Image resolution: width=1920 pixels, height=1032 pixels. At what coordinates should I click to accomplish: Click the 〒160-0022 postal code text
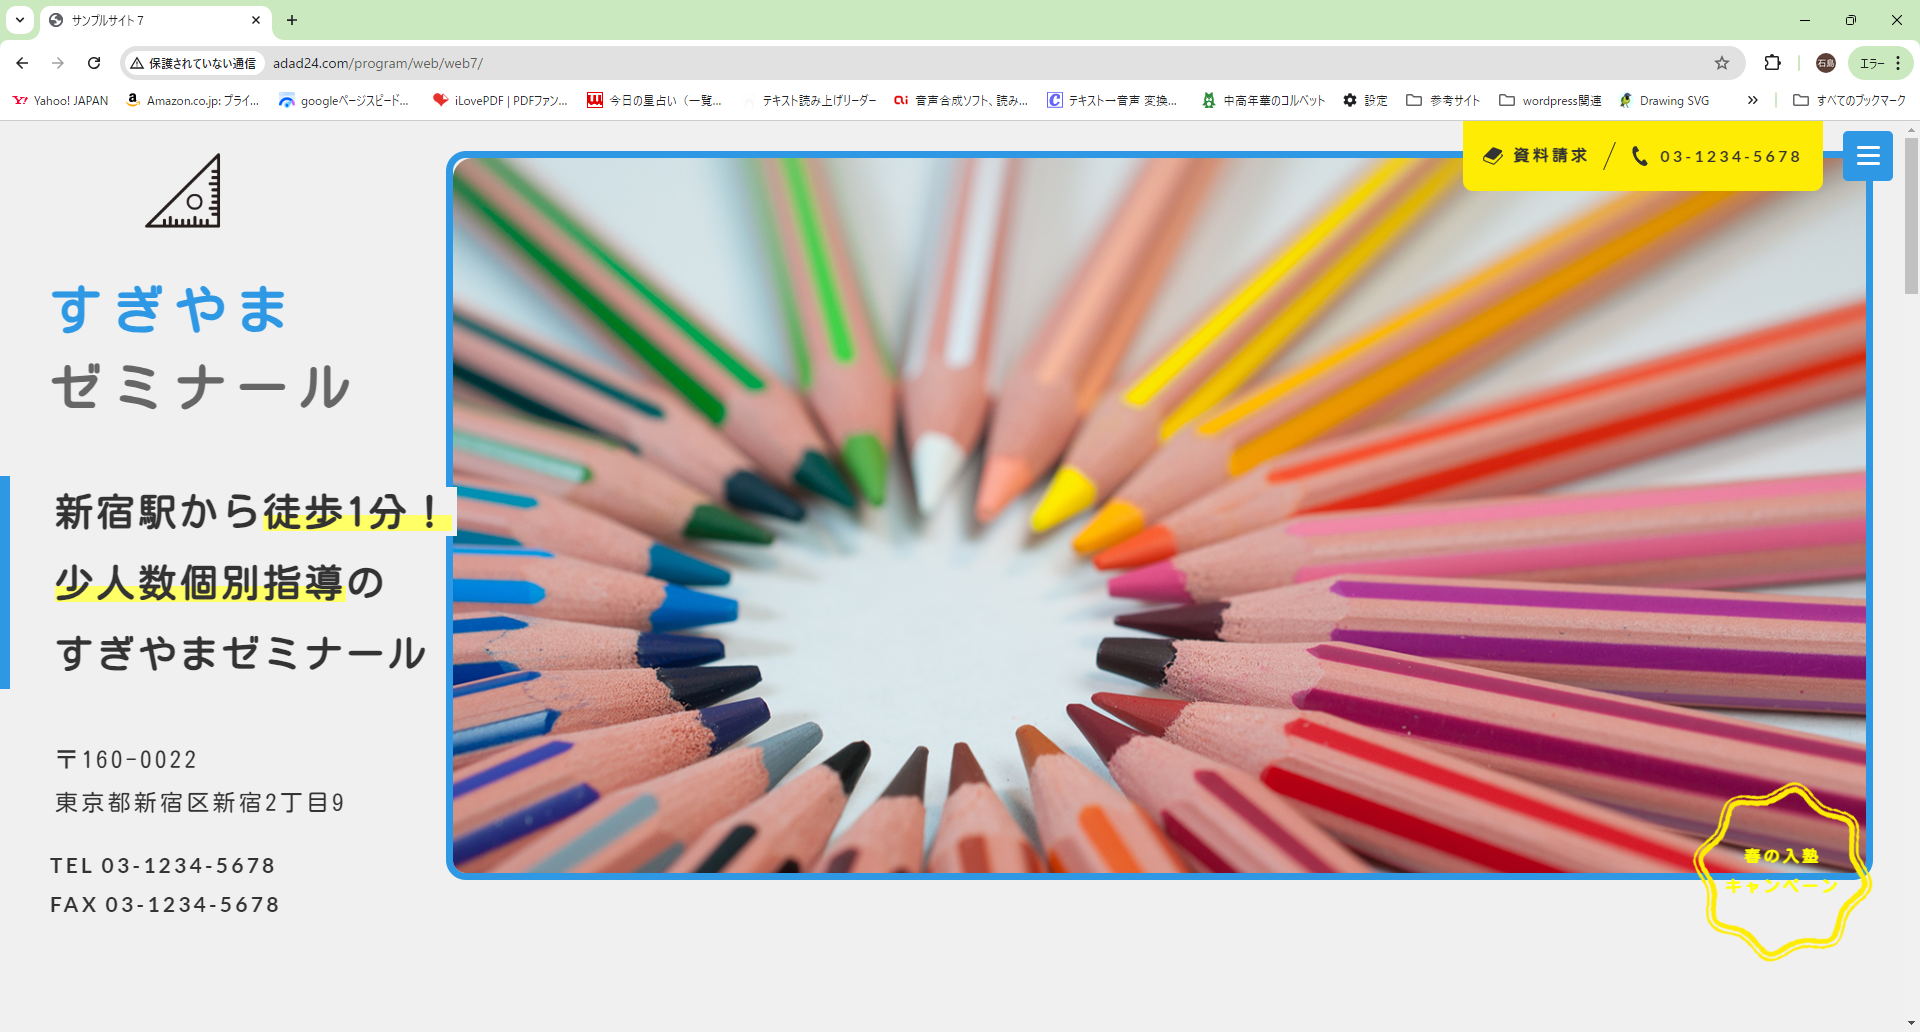click(126, 760)
